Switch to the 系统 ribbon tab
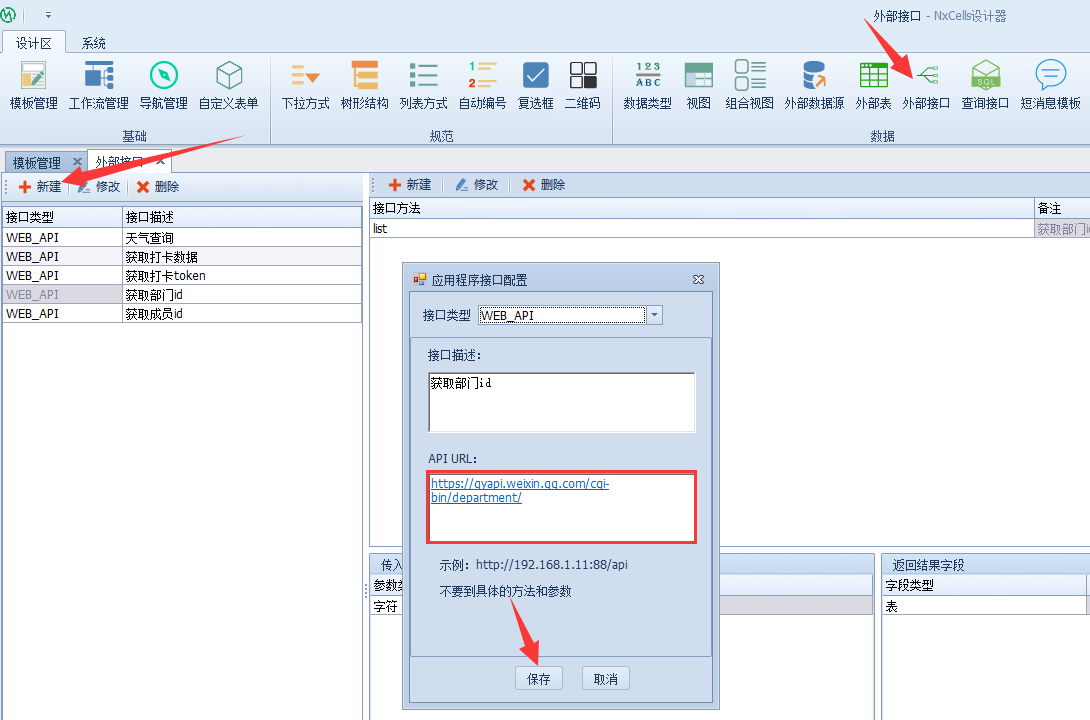 (x=94, y=43)
